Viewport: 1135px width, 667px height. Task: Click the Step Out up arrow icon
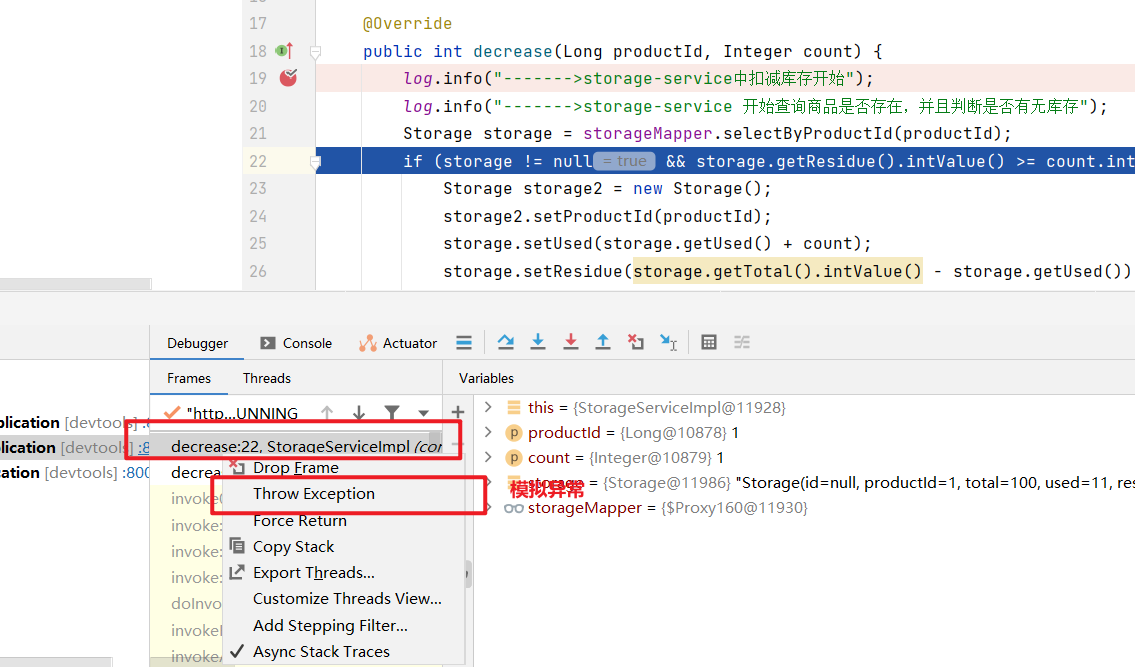(x=602, y=342)
